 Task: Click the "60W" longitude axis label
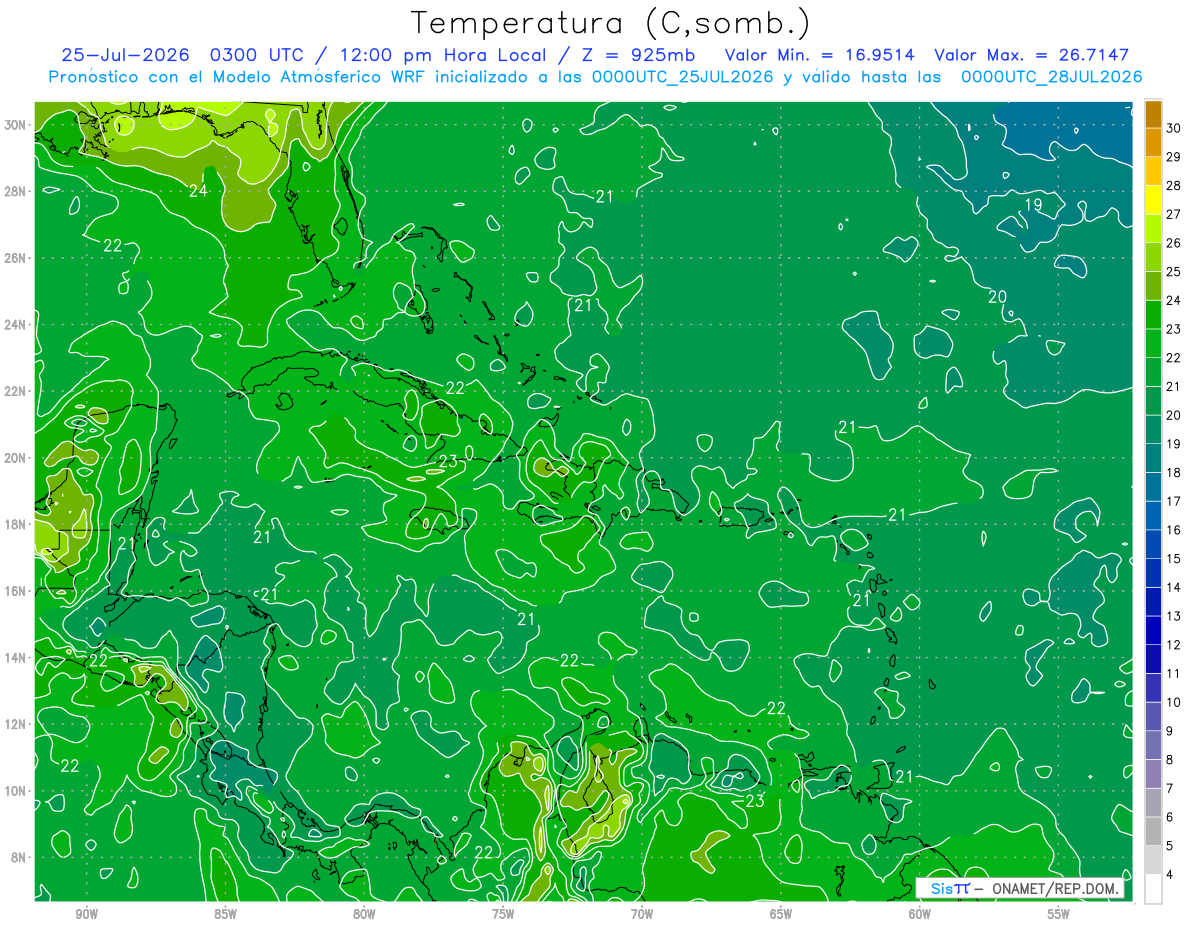click(920, 913)
